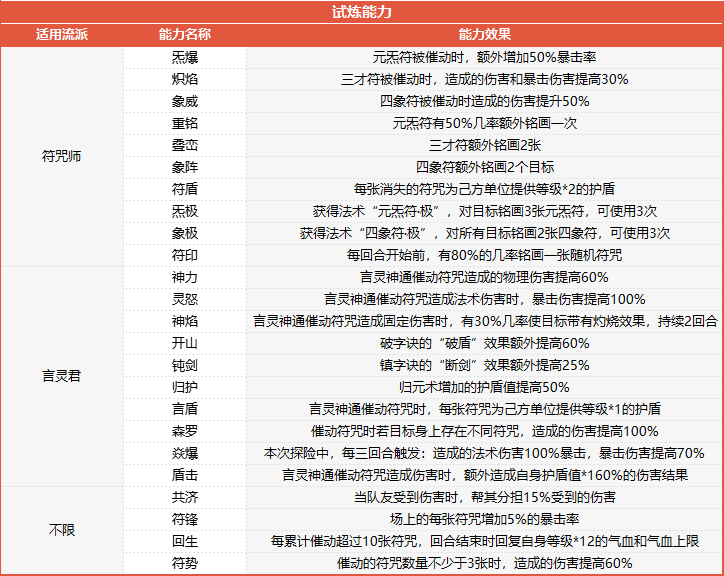The width and height of the screenshot is (724, 576).
Task: Click the 盾击 ability name
Action: pyautogui.click(x=185, y=475)
